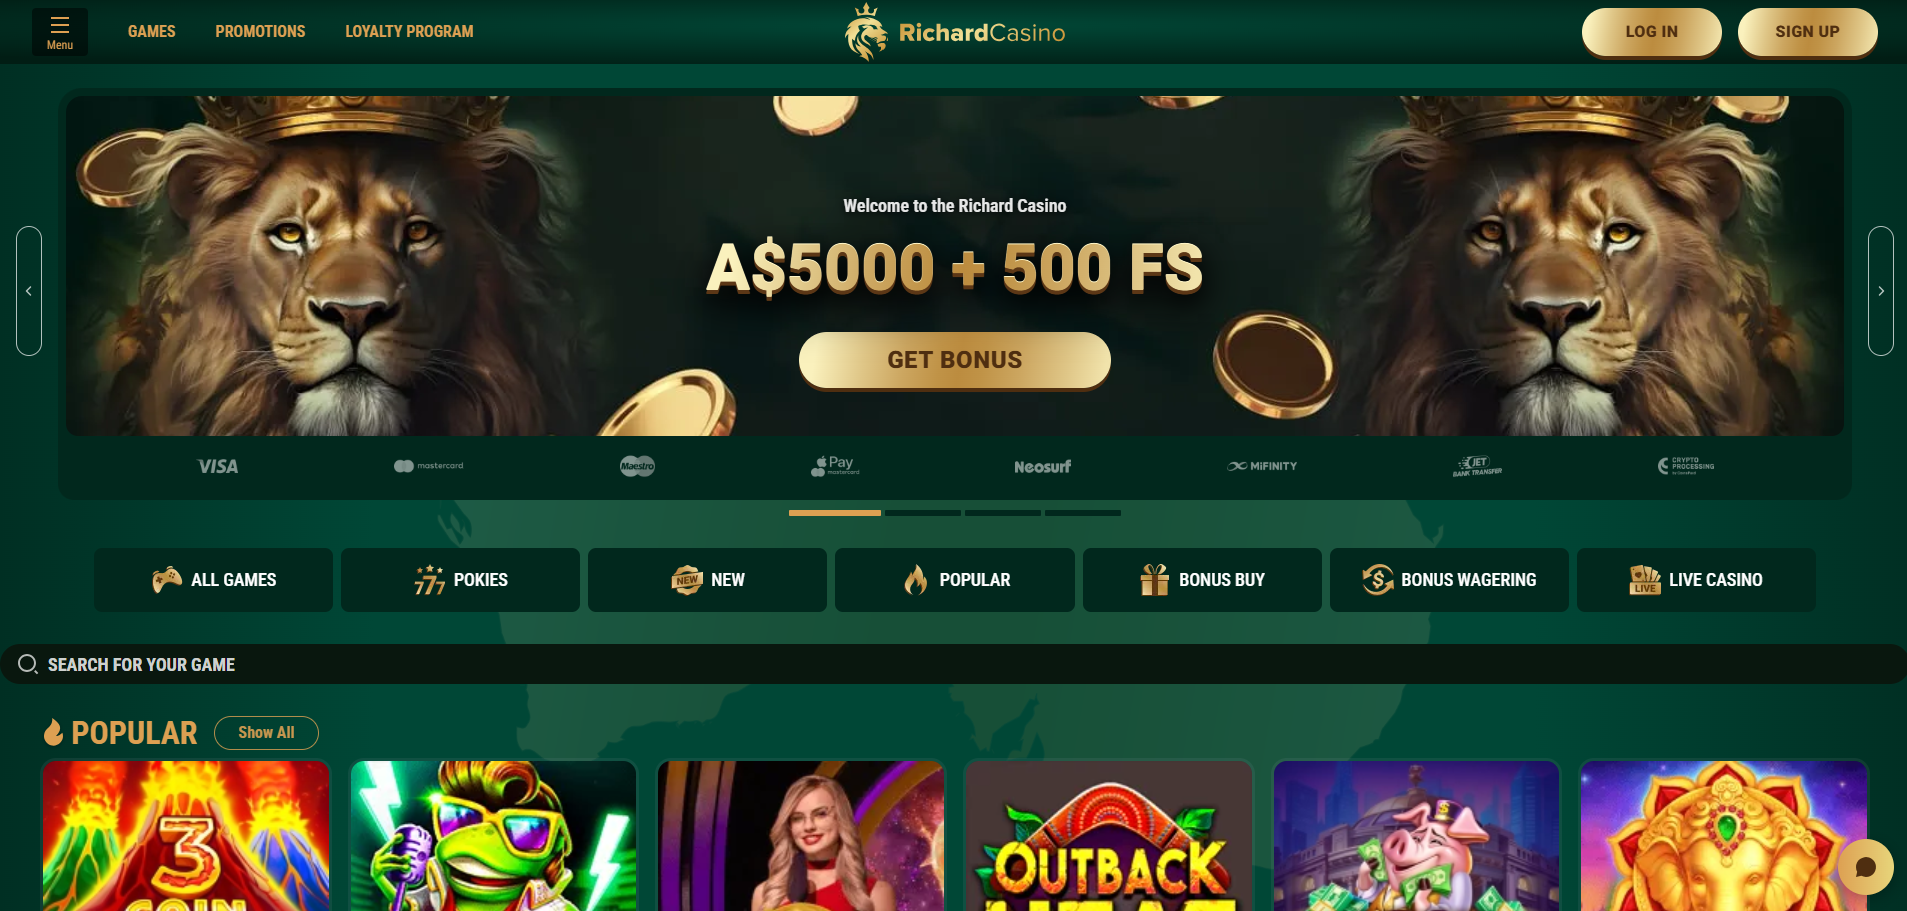1907x911 pixels.
Task: Click the MiFinity payment logo
Action: point(1262,466)
